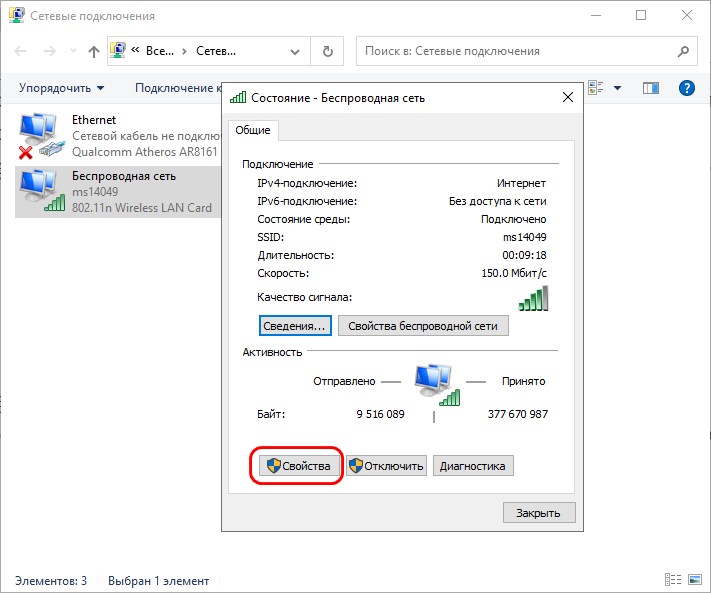Open Свойства in the status dialog
The width and height of the screenshot is (711, 593).
[299, 466]
